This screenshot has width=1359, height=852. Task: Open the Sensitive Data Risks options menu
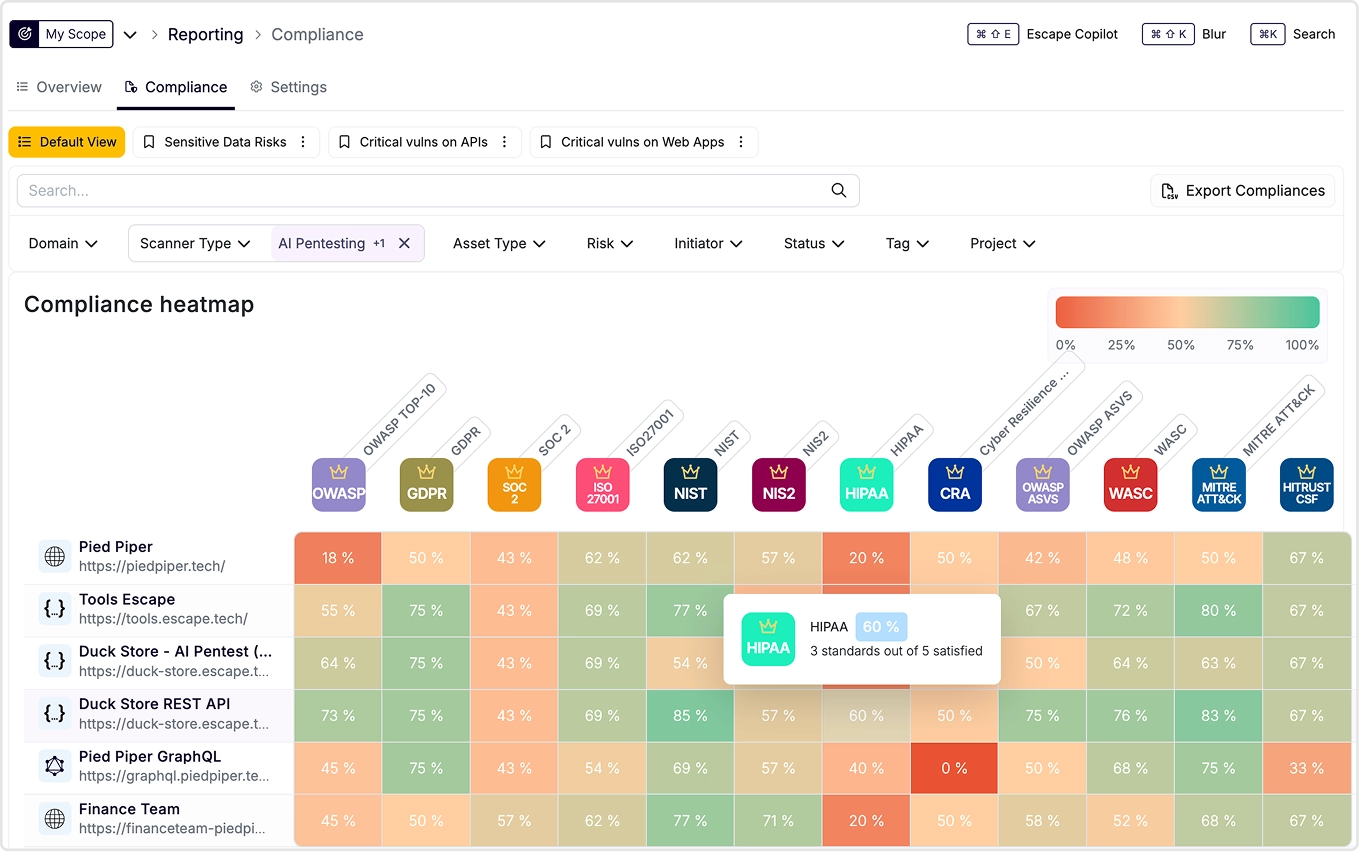coord(303,142)
